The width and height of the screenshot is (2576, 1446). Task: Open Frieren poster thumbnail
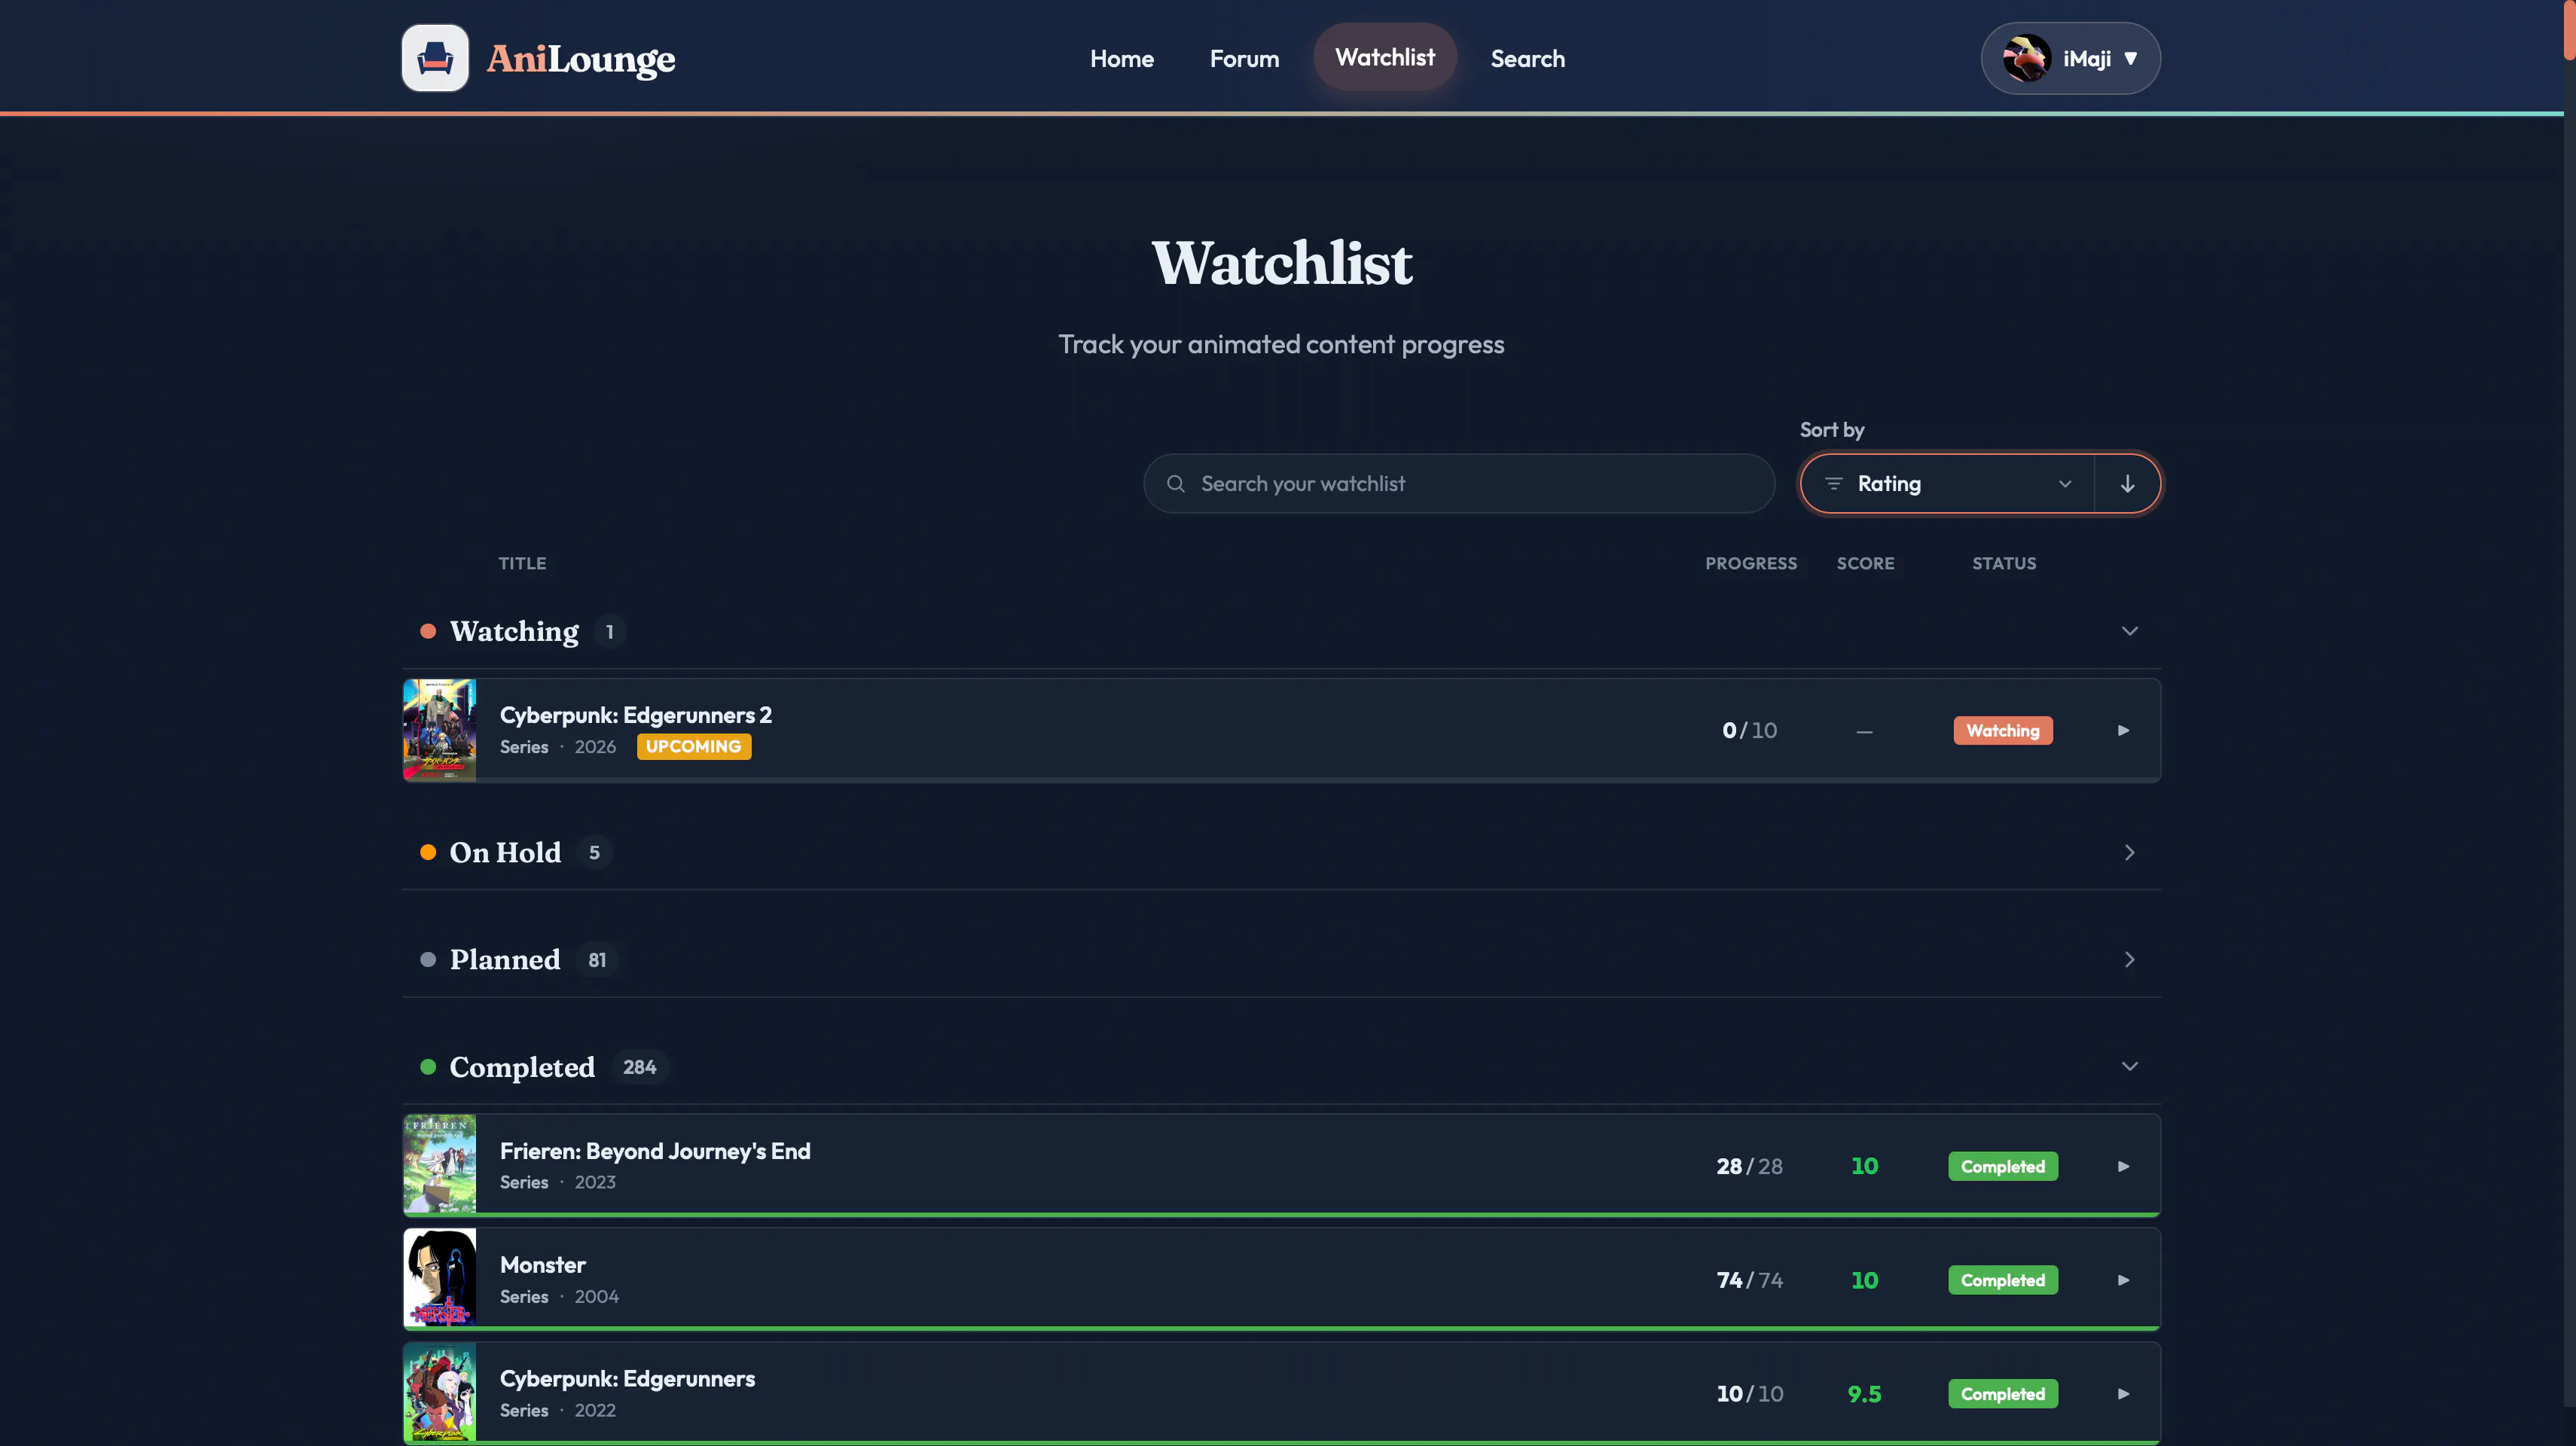tap(439, 1164)
